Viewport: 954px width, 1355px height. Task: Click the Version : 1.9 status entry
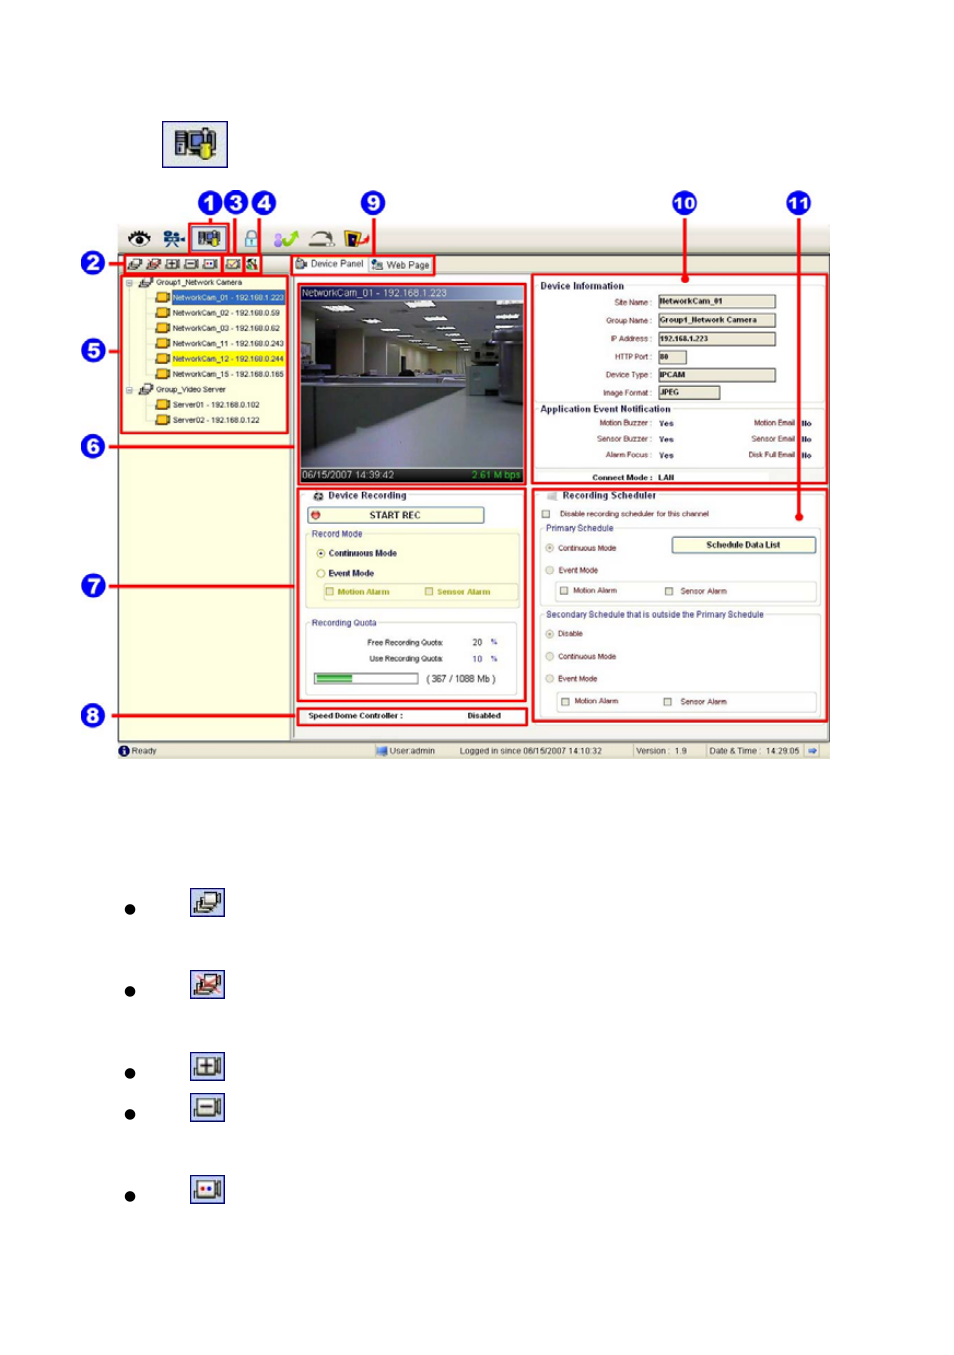(x=661, y=751)
